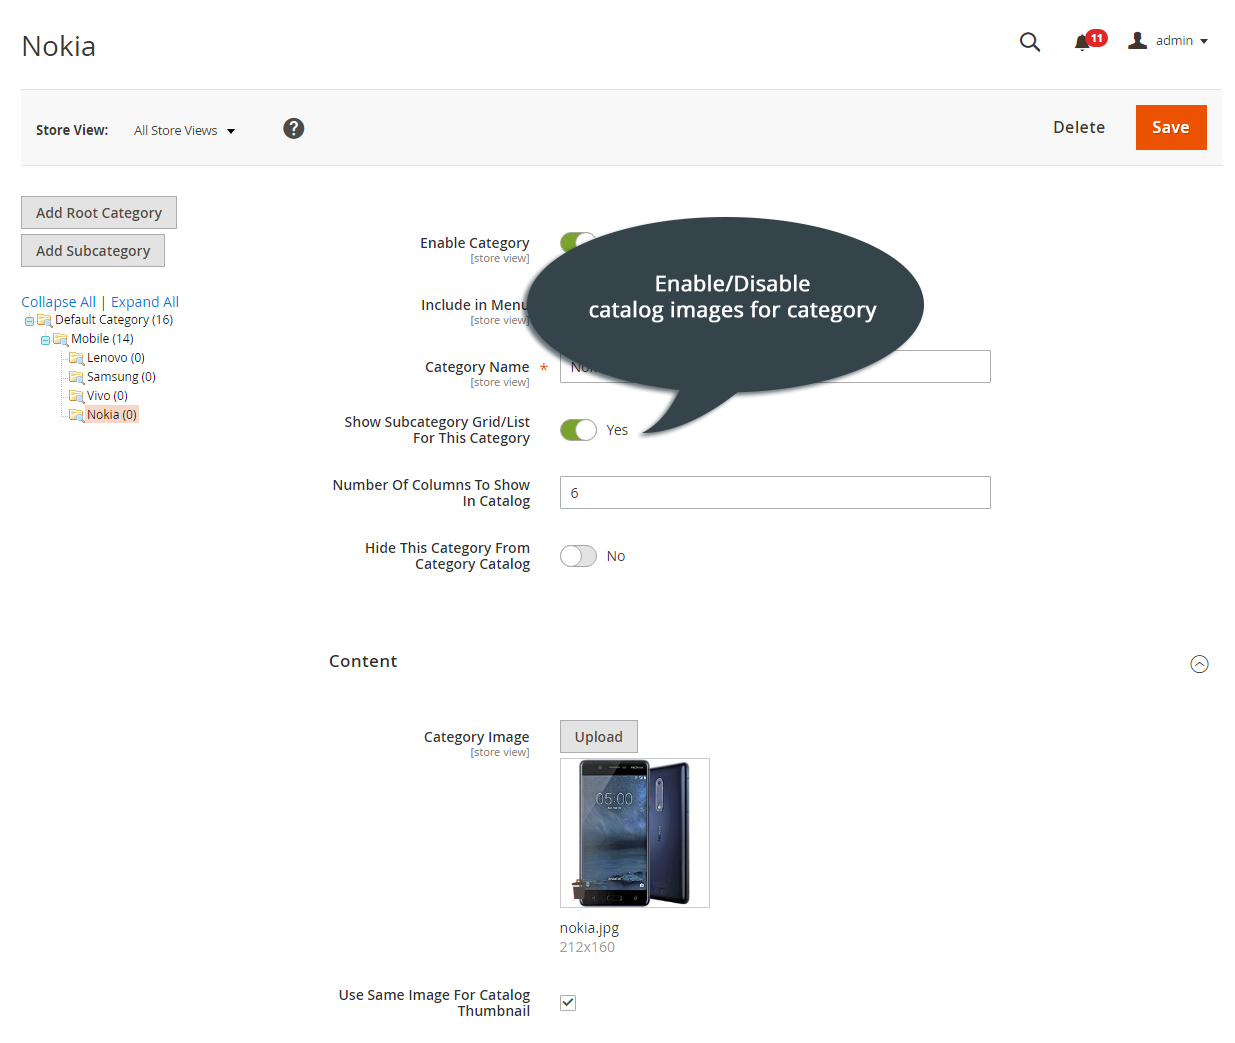Turn off Show Subcategory Grid/List toggle
Image resolution: width=1235 pixels, height=1043 pixels.
[578, 429]
